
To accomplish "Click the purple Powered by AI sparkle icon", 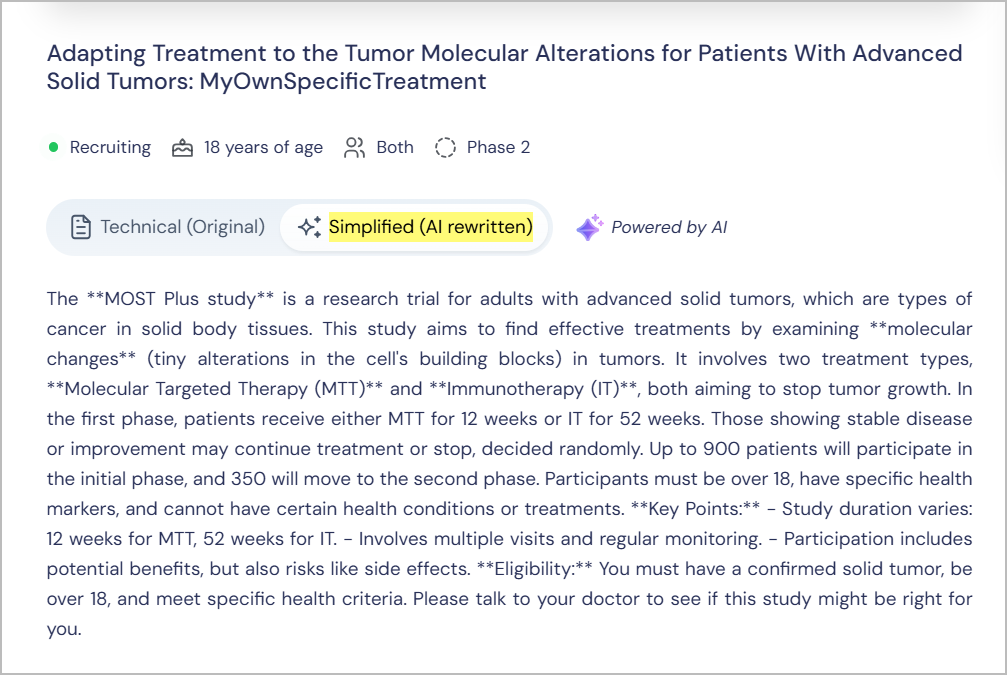I will 589,227.
